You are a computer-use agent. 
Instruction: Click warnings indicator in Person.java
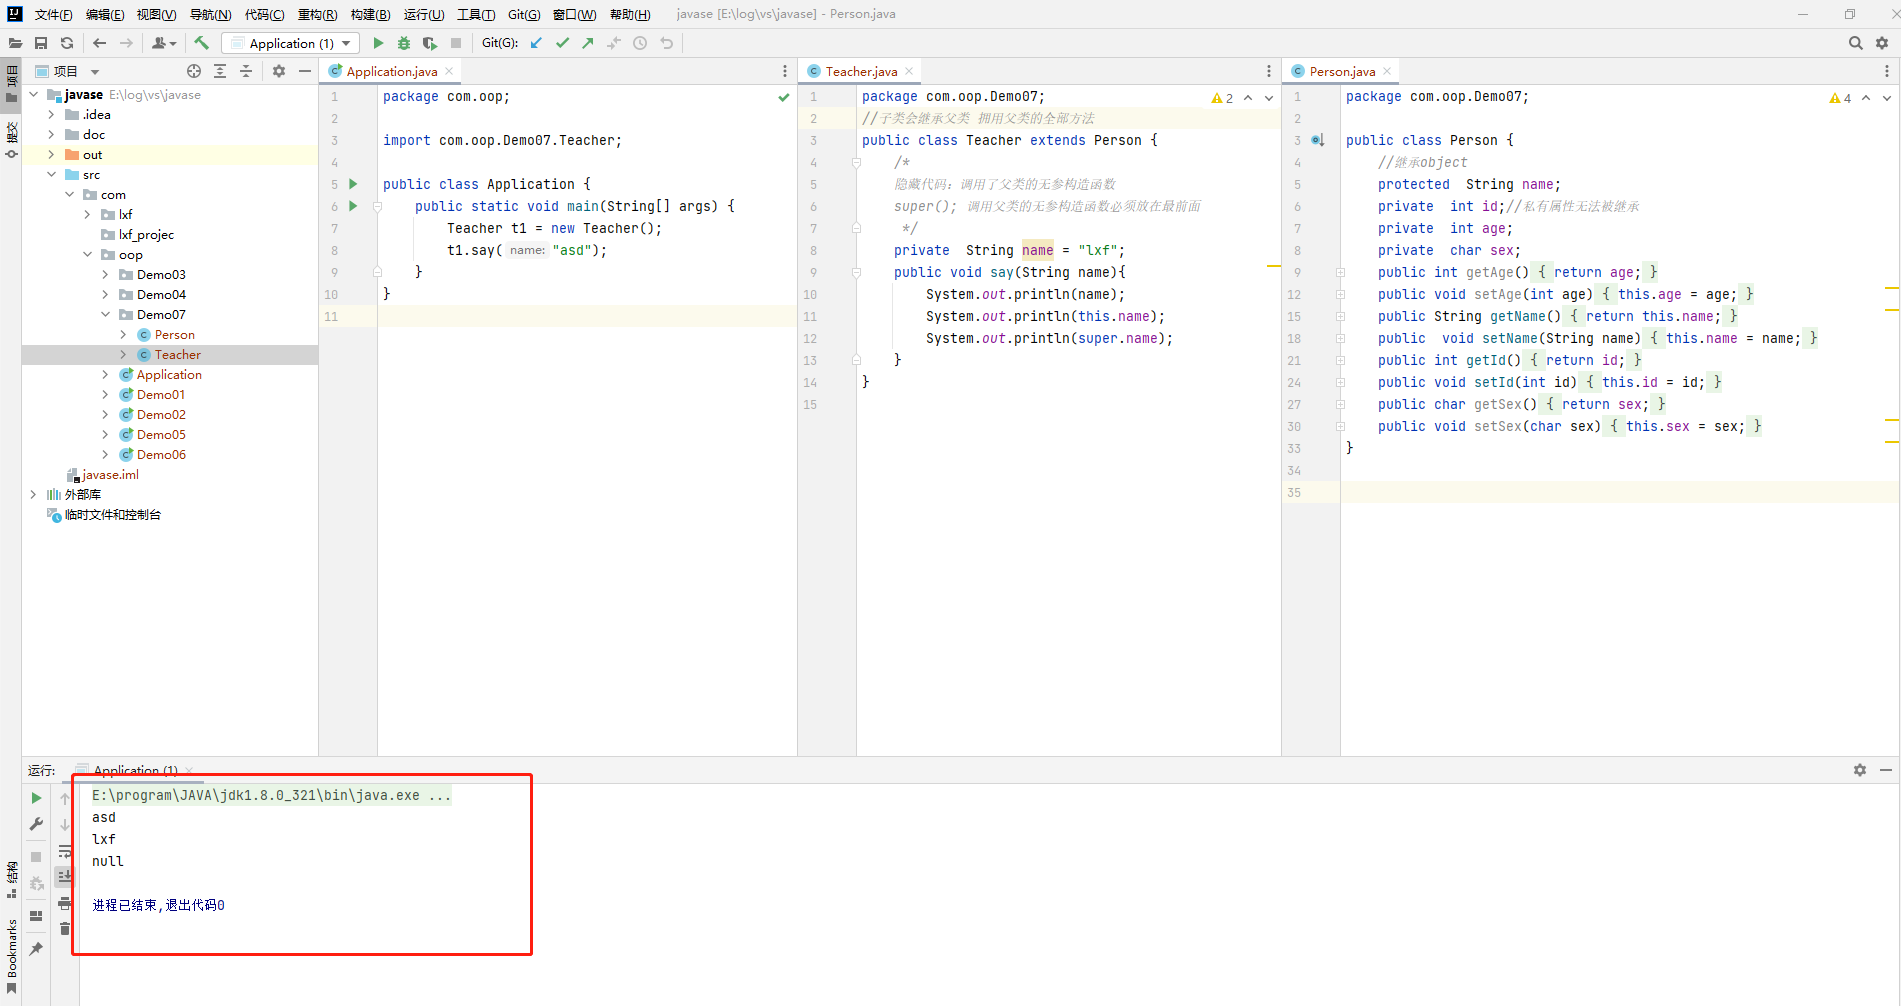point(1840,98)
